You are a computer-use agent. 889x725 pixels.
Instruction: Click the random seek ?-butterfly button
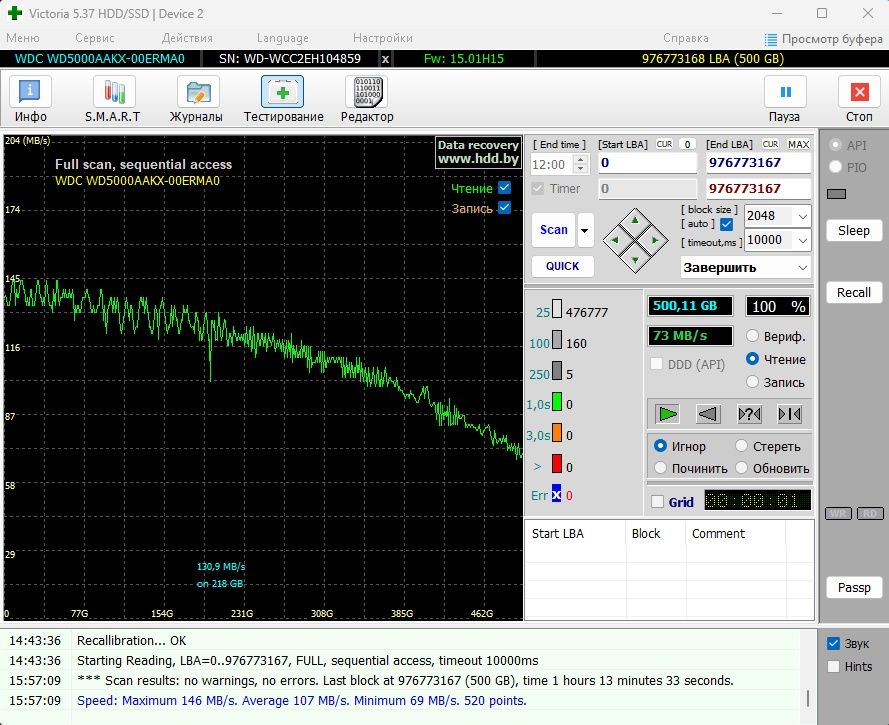coord(749,414)
